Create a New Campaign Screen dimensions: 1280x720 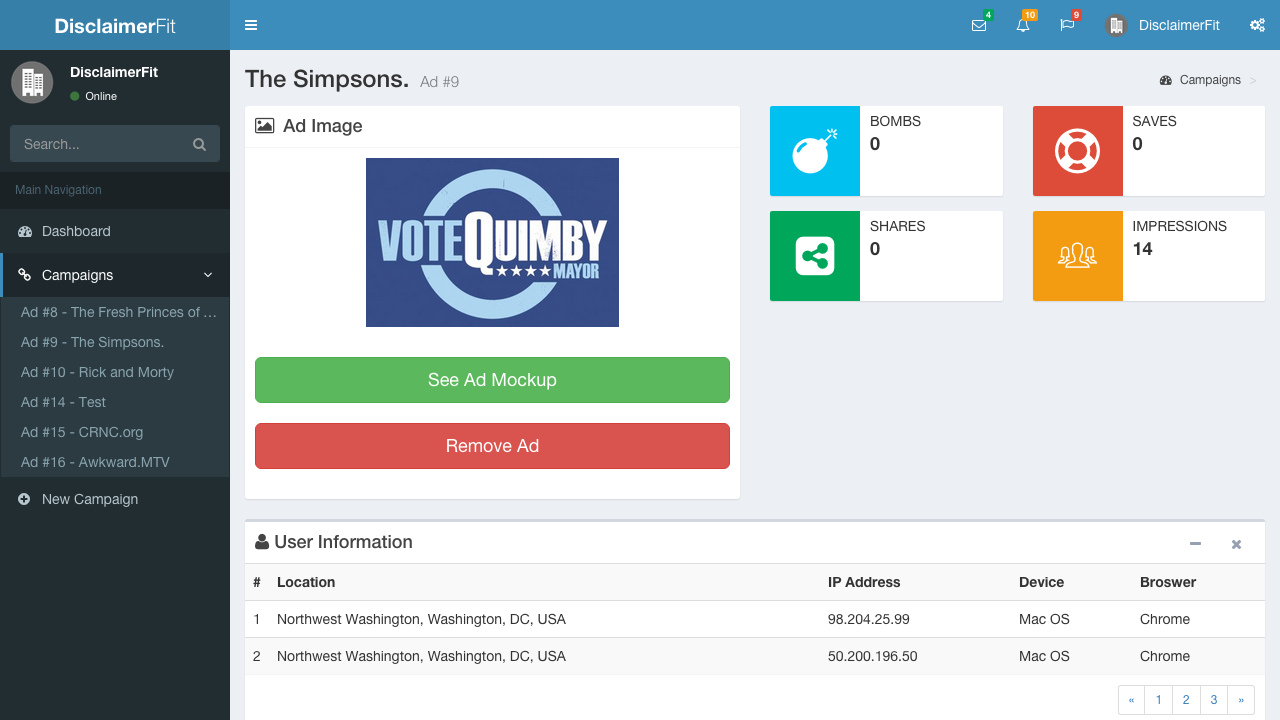(115, 499)
